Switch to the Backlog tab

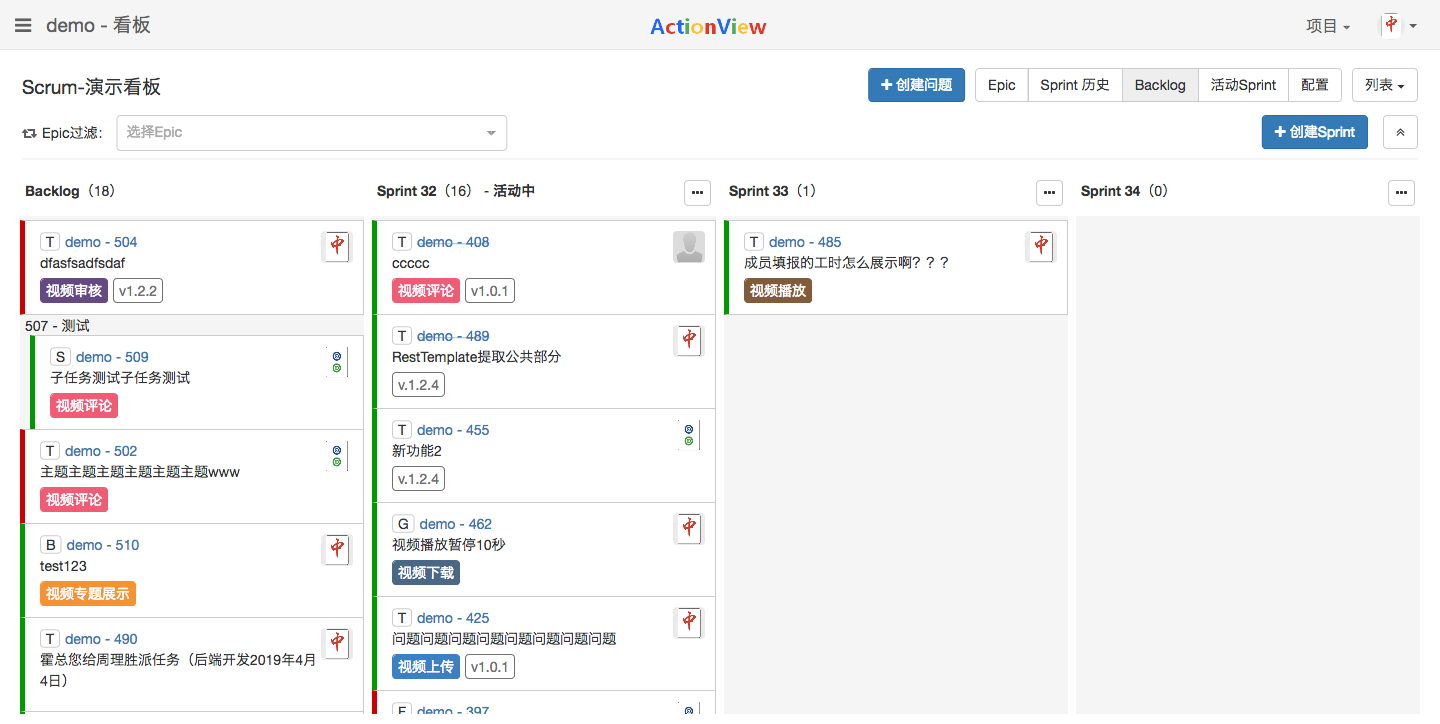tap(1160, 85)
